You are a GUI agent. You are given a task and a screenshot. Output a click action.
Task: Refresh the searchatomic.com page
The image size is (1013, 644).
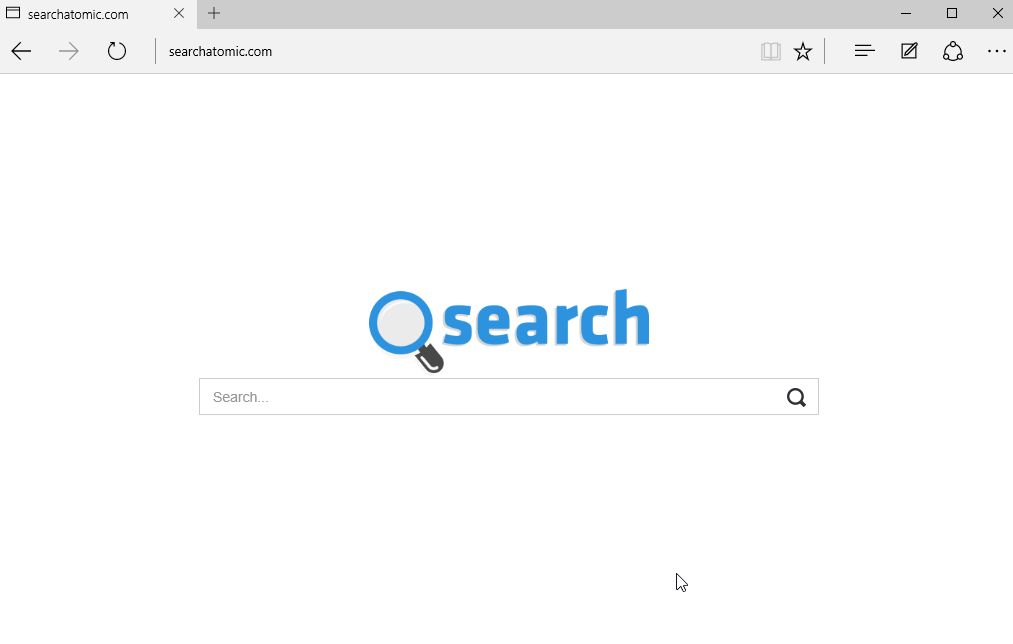[116, 51]
